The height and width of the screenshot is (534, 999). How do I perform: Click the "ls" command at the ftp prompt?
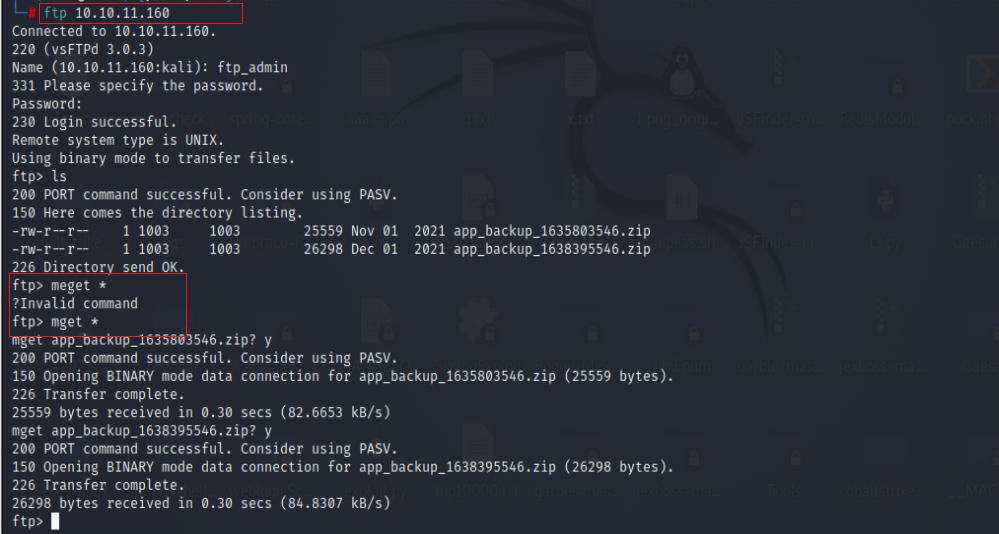tap(59, 177)
